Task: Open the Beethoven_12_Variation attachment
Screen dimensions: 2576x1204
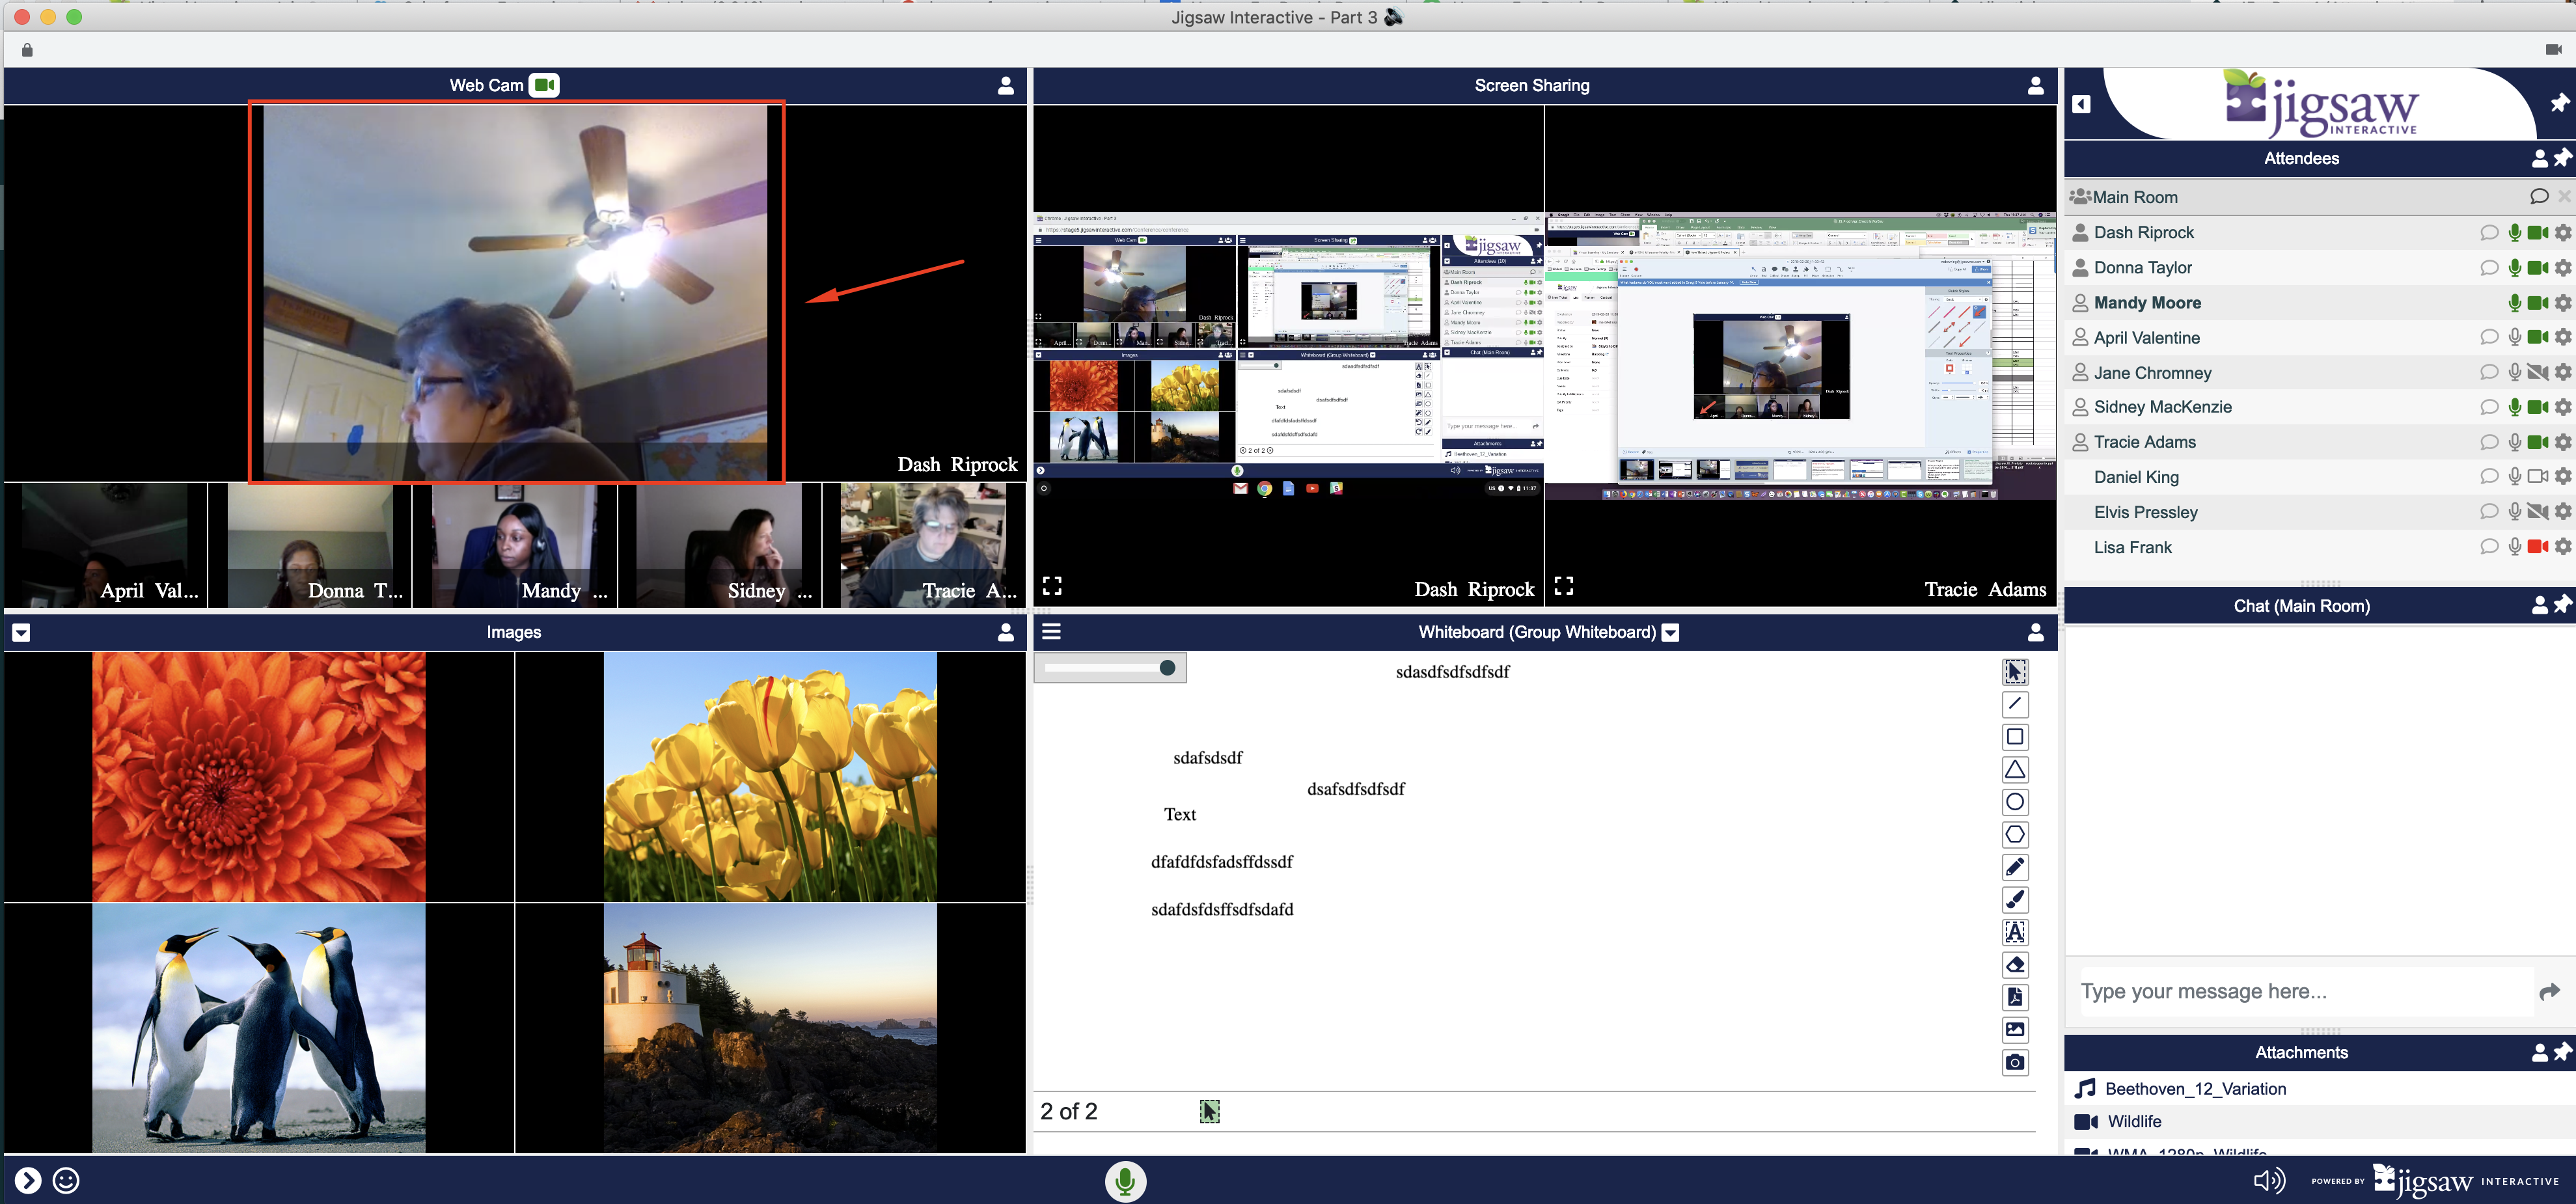Action: 2195,1089
